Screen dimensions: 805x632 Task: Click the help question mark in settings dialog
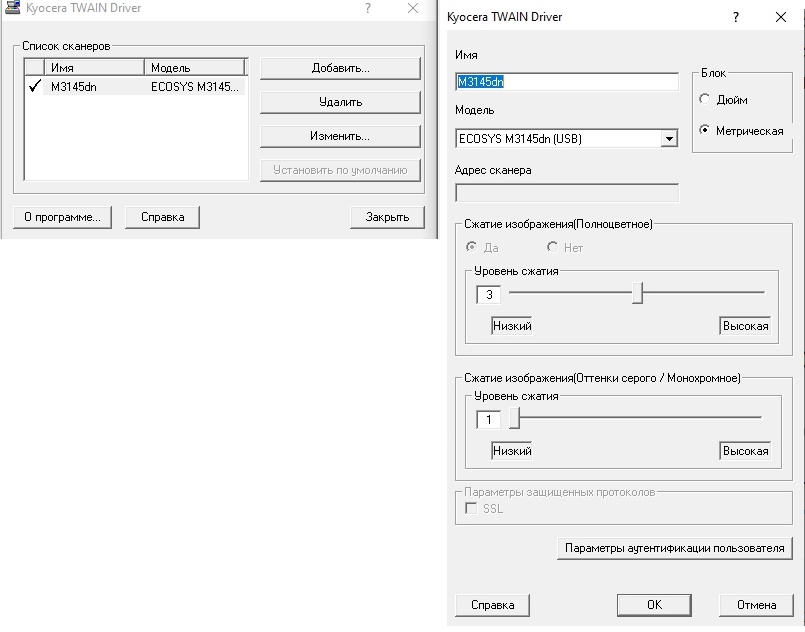coord(736,17)
